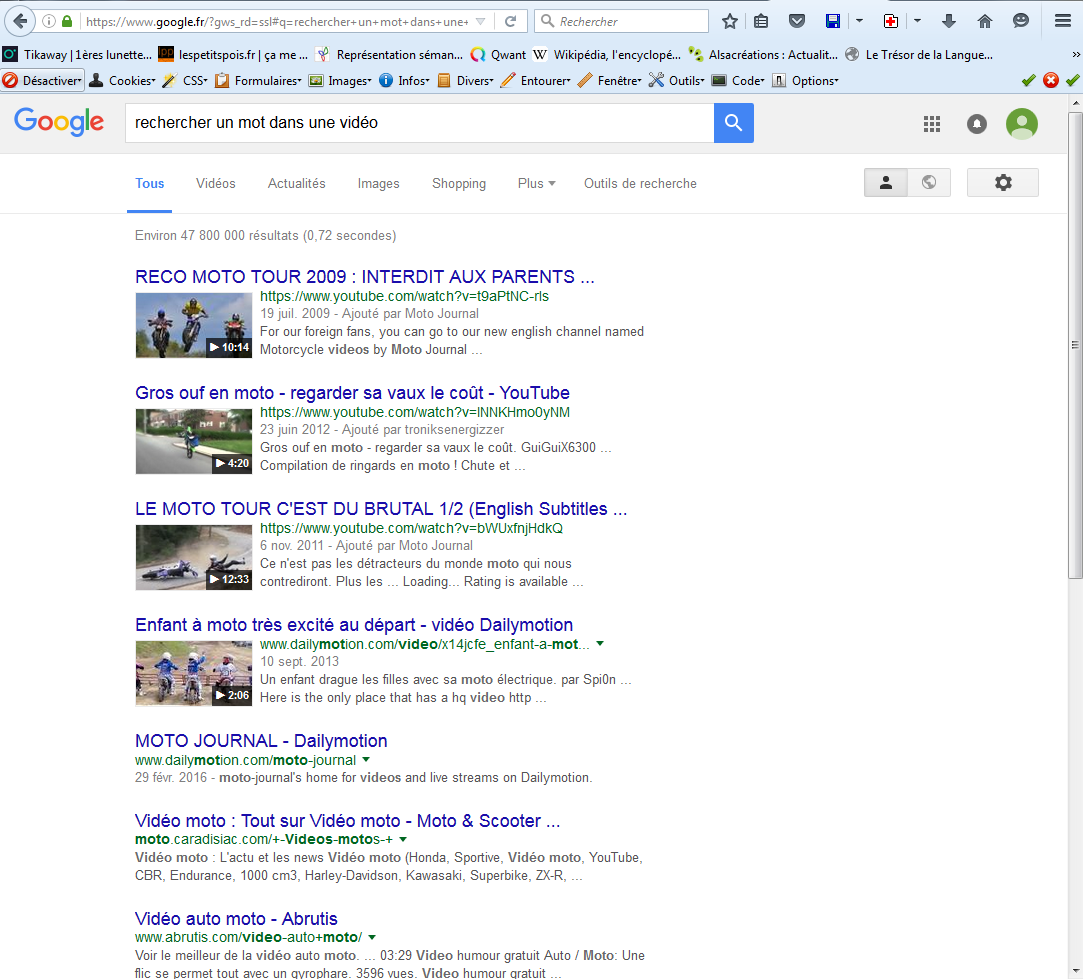Expand the Plus search category dropdown
1083x979 pixels.
(x=536, y=183)
